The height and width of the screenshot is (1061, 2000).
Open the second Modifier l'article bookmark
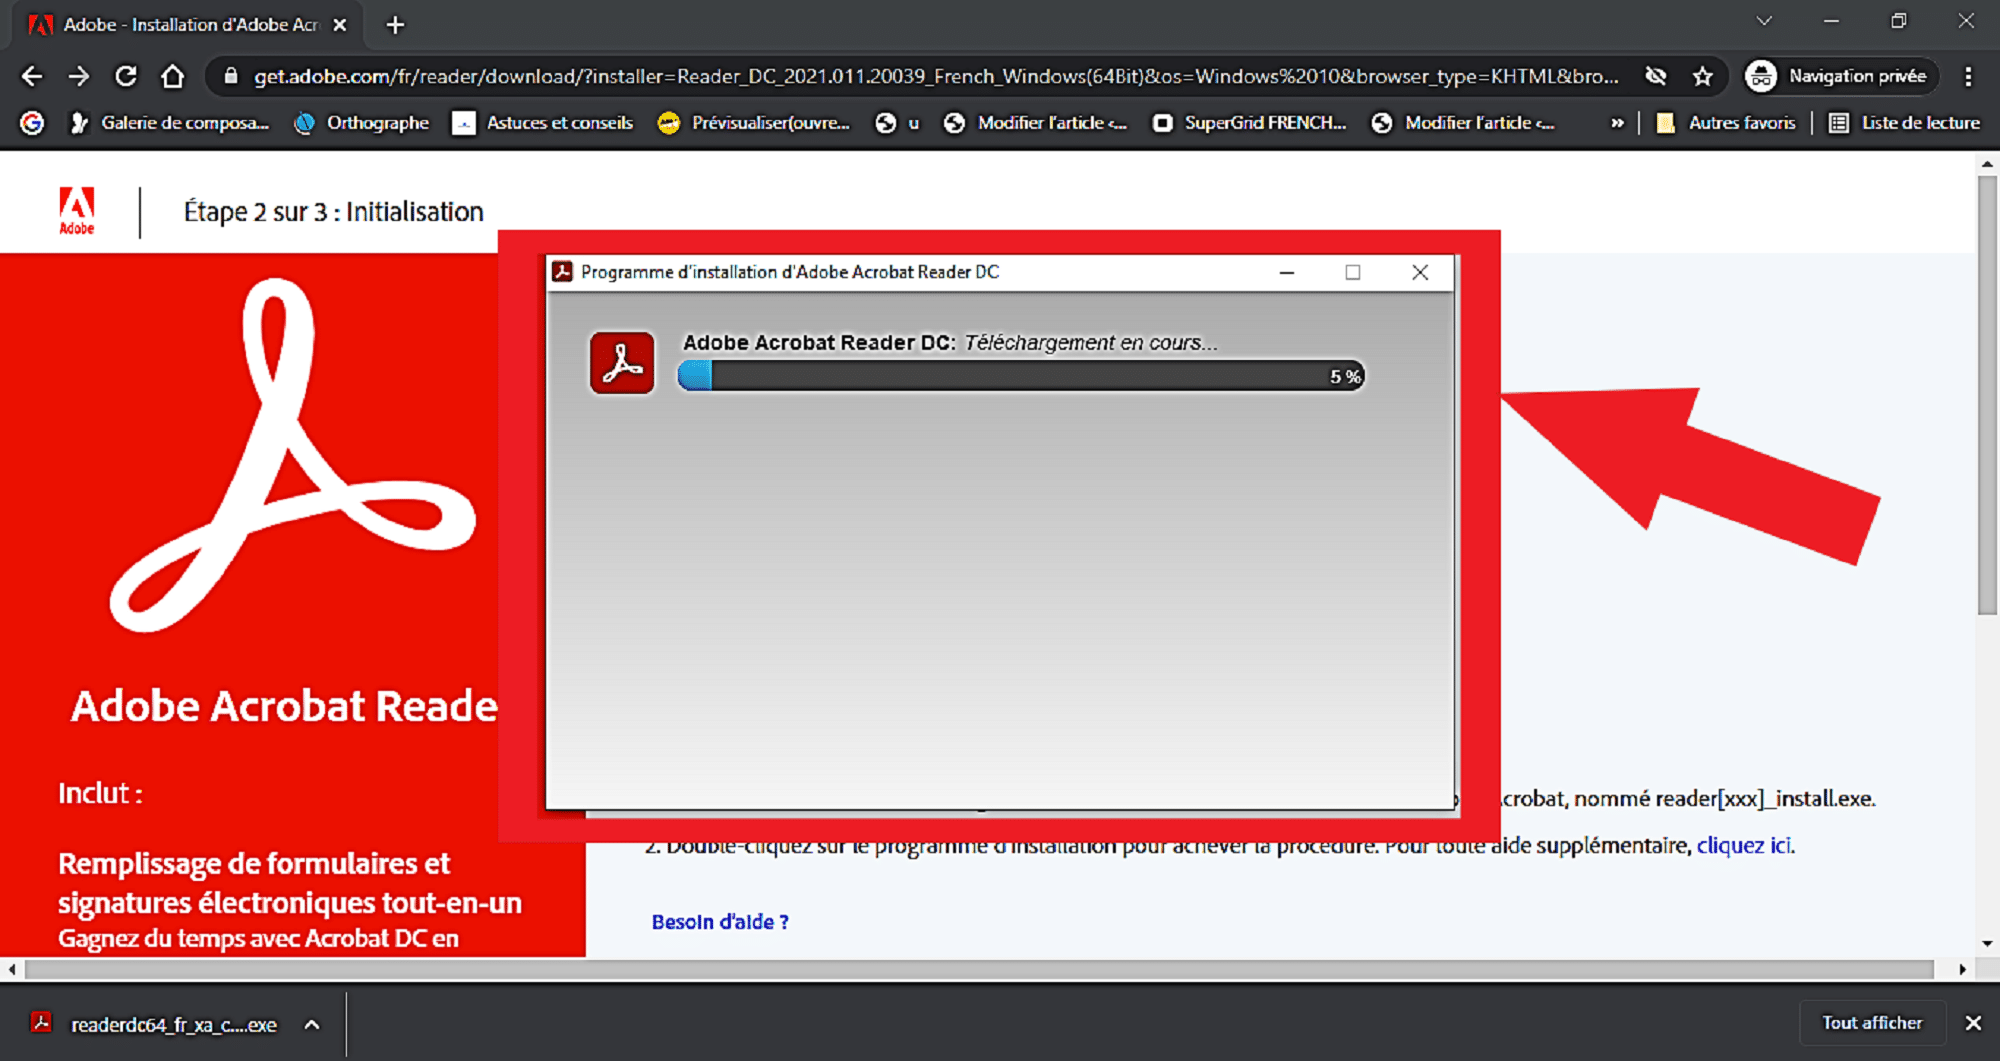click(x=1463, y=122)
